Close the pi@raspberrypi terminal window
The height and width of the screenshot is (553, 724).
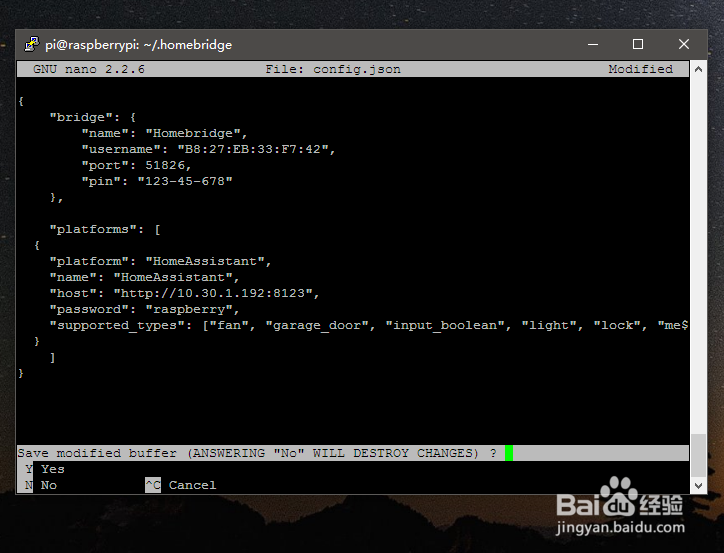[x=684, y=44]
